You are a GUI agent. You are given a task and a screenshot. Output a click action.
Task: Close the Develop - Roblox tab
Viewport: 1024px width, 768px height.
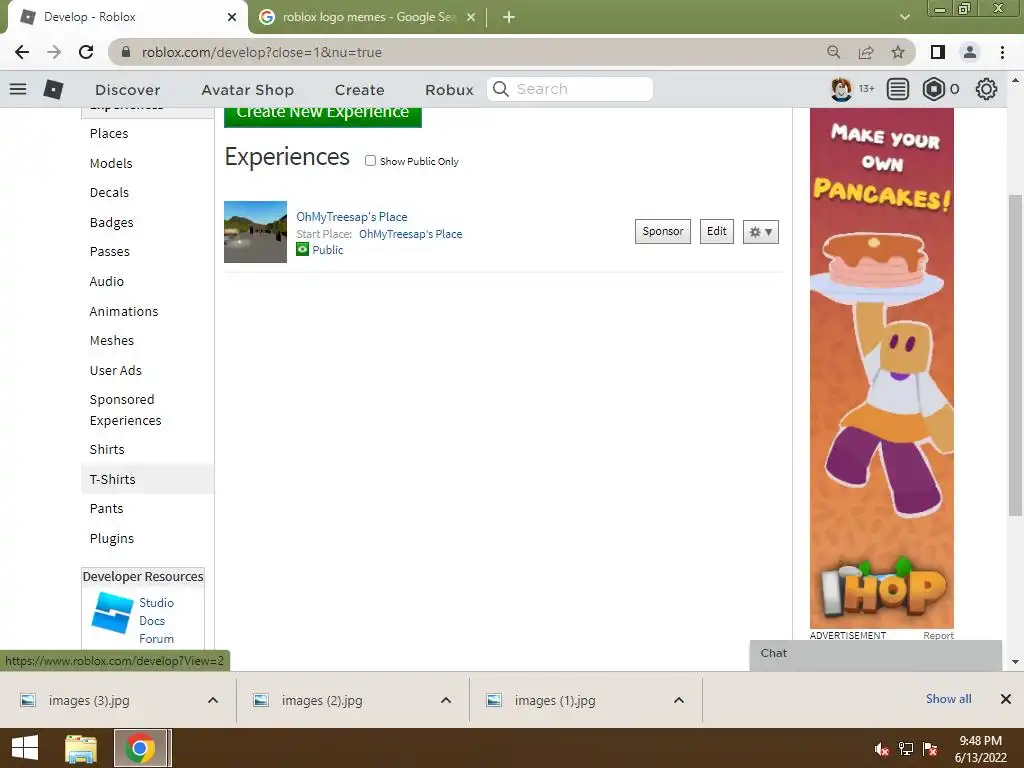tap(232, 17)
